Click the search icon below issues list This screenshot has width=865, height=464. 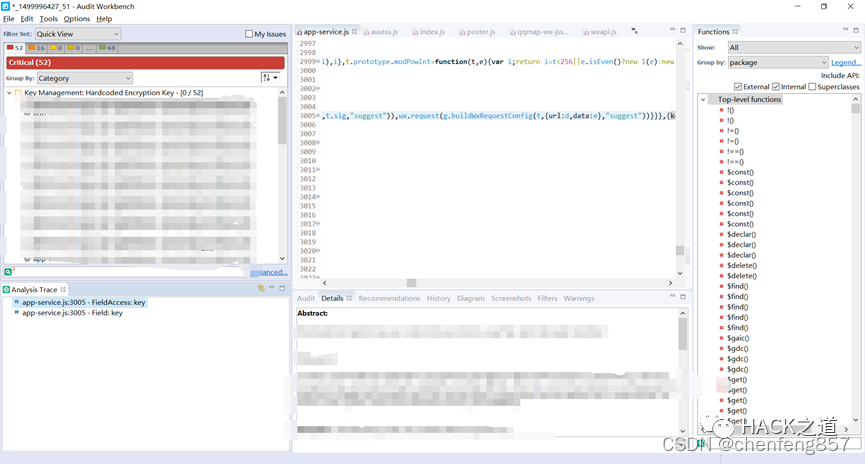[x=8, y=272]
